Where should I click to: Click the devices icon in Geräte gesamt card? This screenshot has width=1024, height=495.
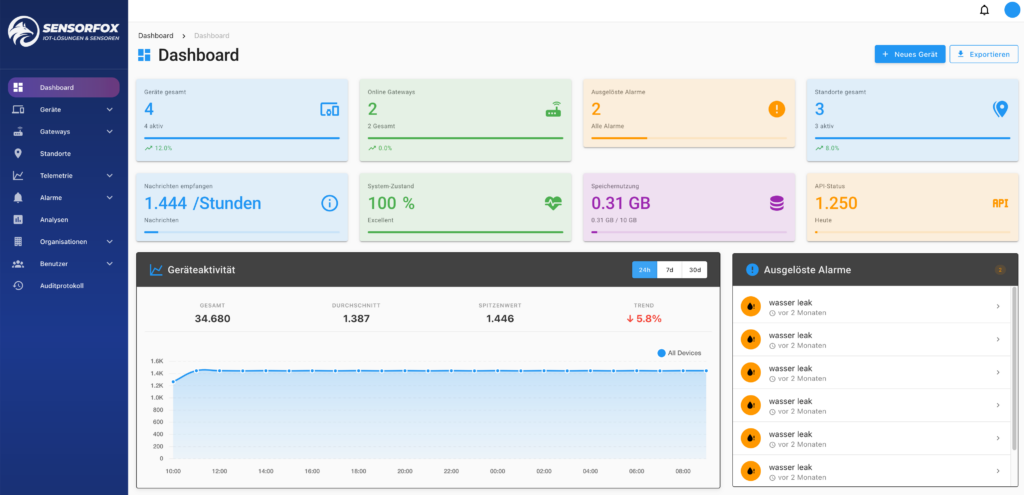pyautogui.click(x=330, y=109)
